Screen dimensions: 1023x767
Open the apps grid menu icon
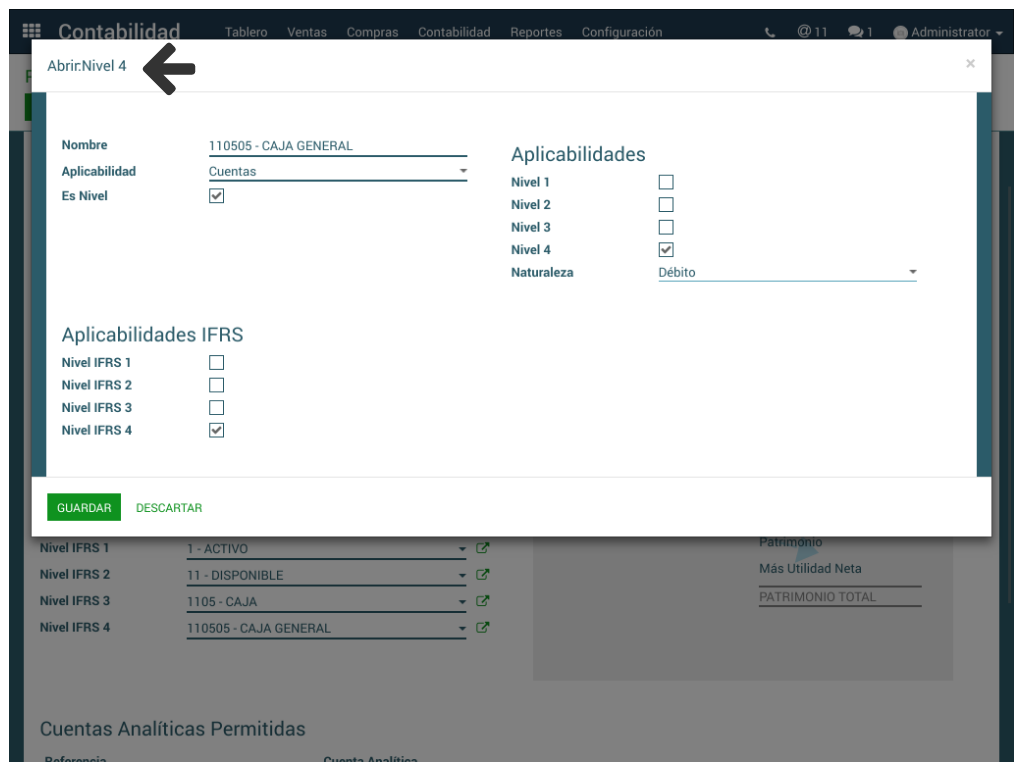pos(31,31)
